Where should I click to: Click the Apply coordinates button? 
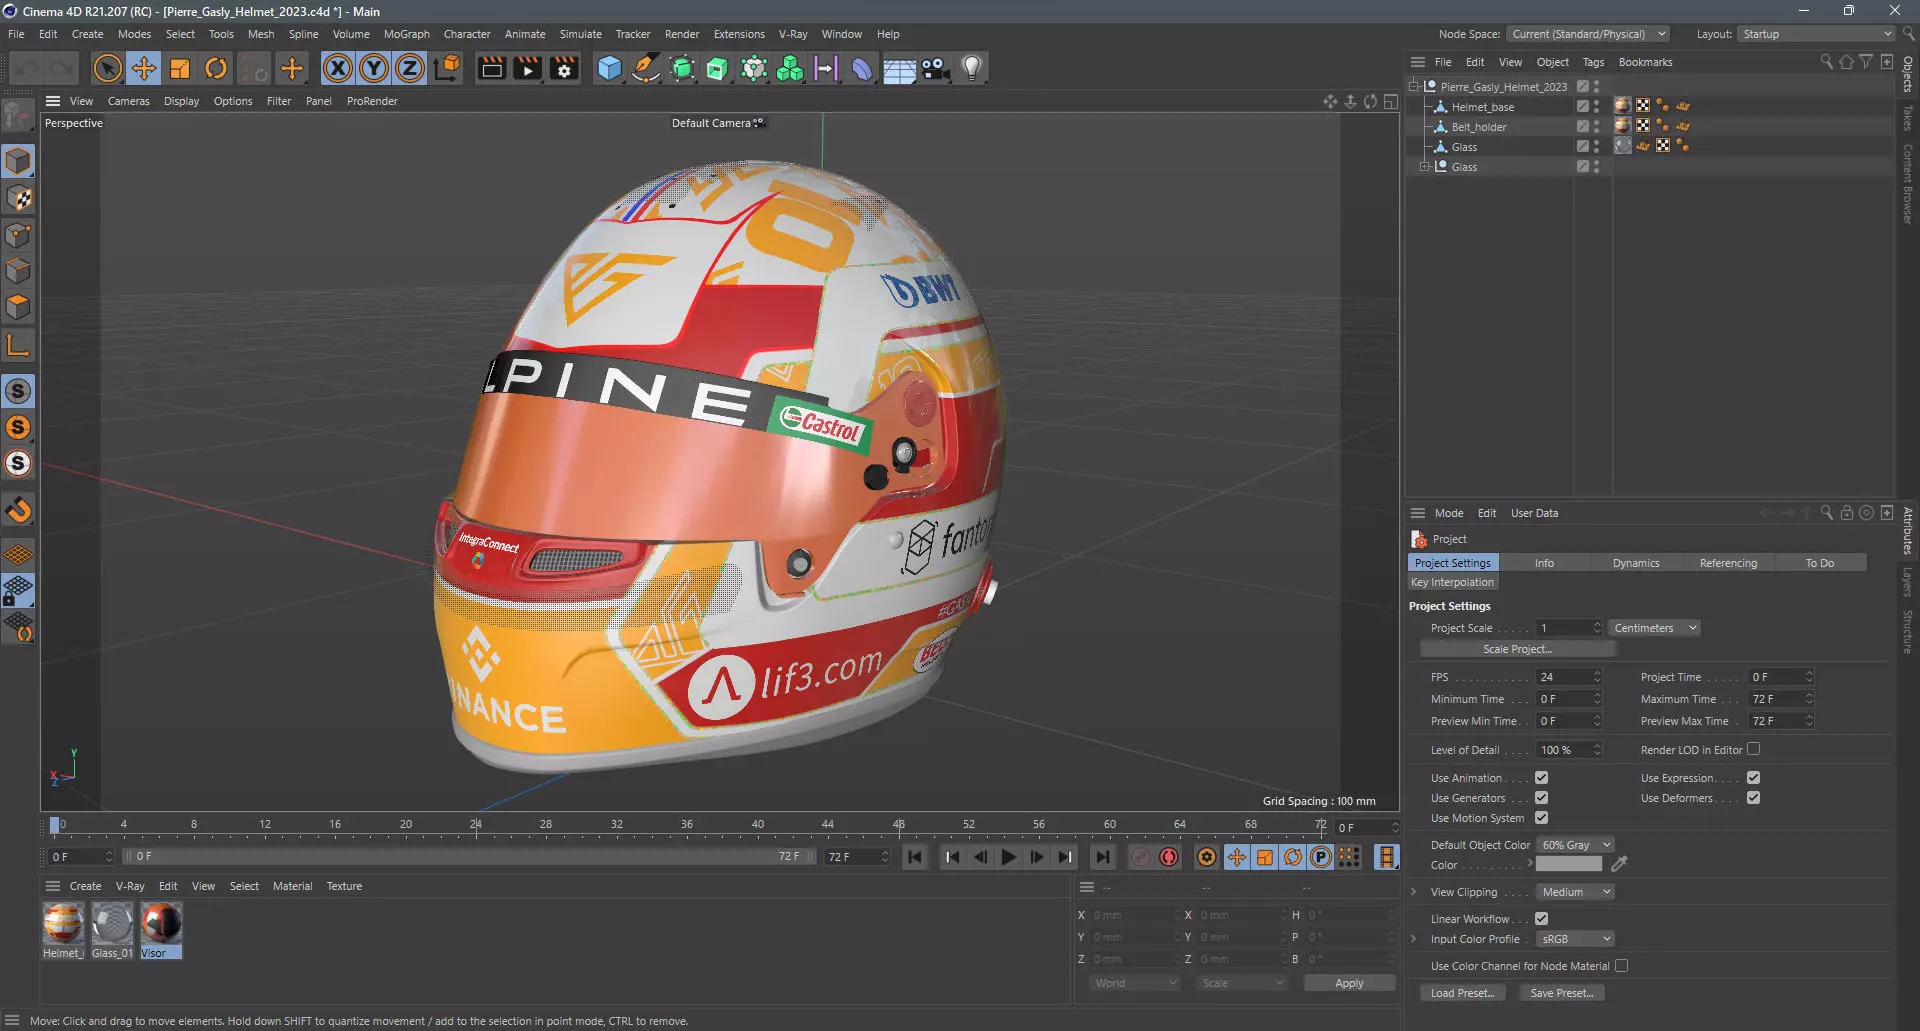tap(1349, 983)
